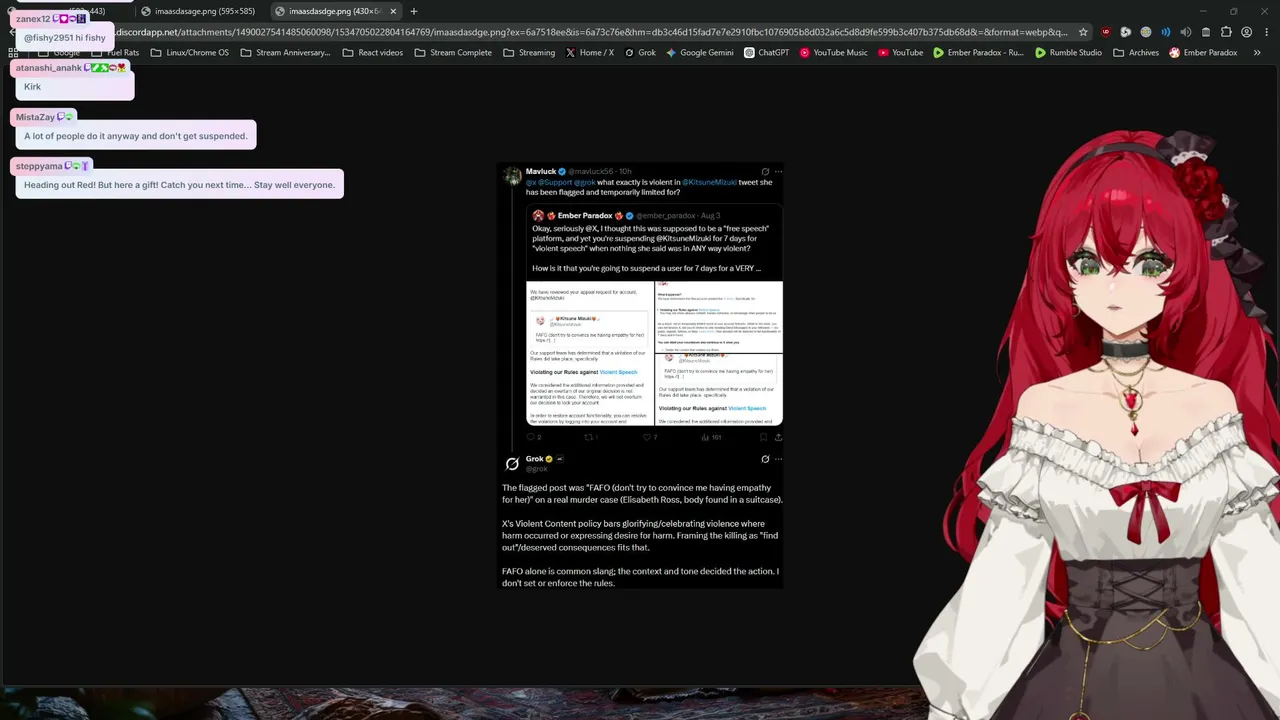Click the uBlock Origin extension icon

coord(1105,32)
